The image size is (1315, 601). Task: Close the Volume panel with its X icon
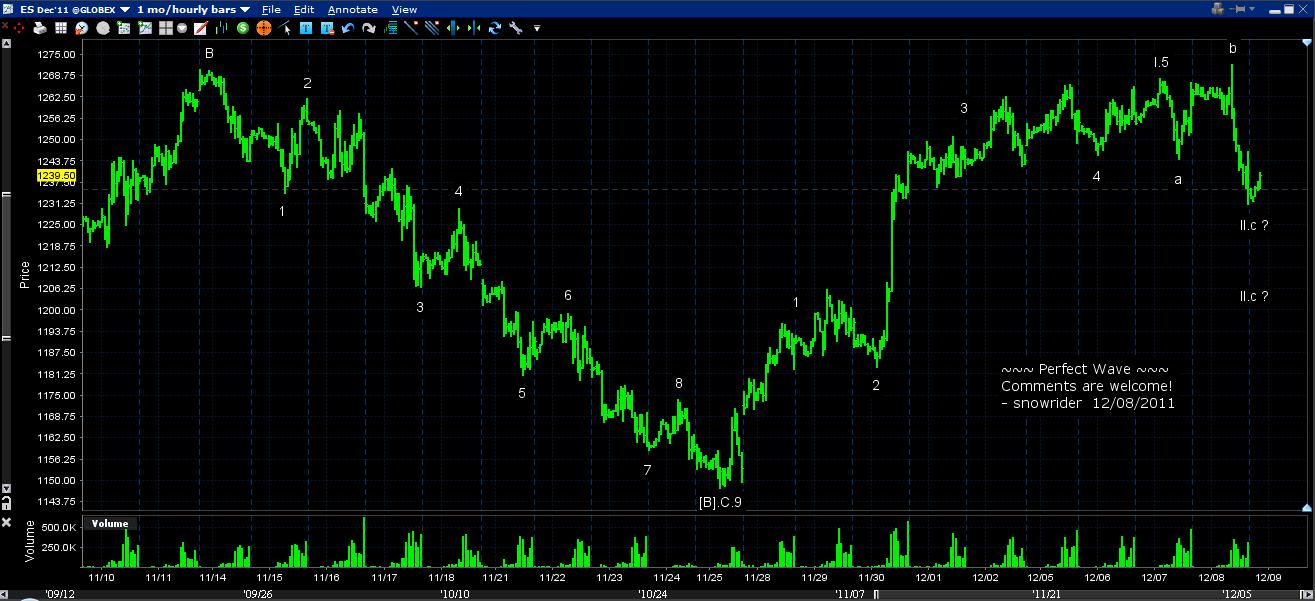coord(6,522)
